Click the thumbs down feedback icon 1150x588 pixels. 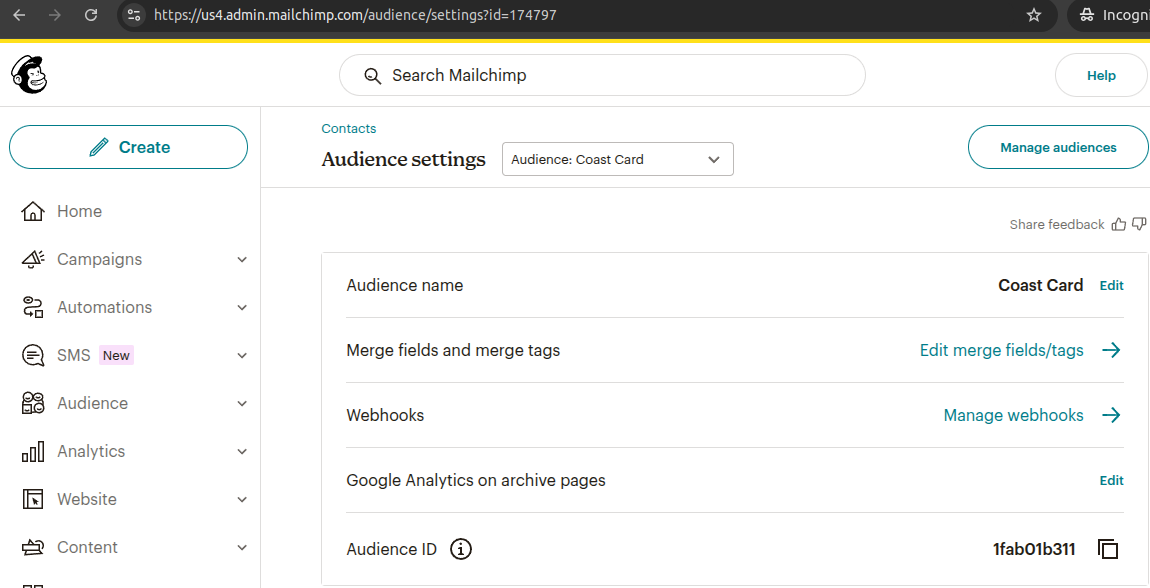pyautogui.click(x=1139, y=224)
